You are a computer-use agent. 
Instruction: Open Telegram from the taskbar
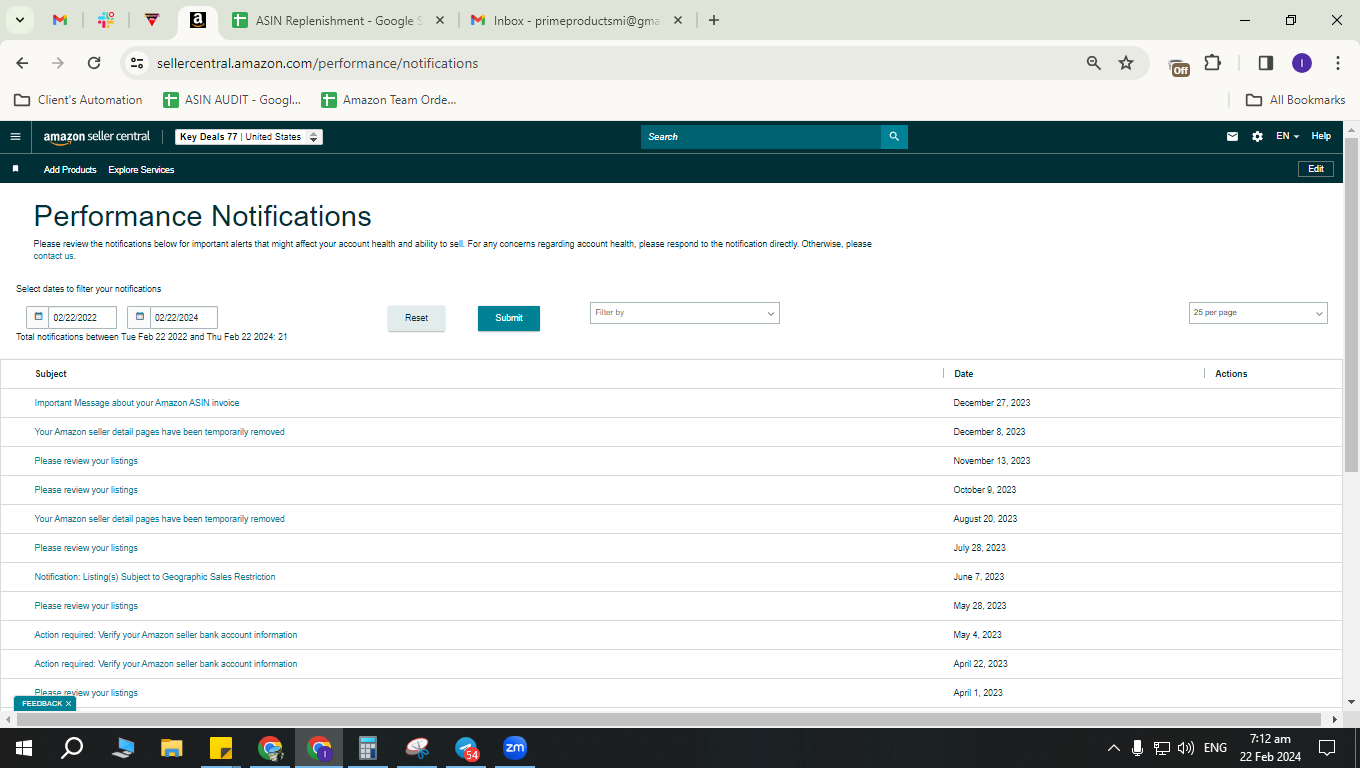coord(466,748)
